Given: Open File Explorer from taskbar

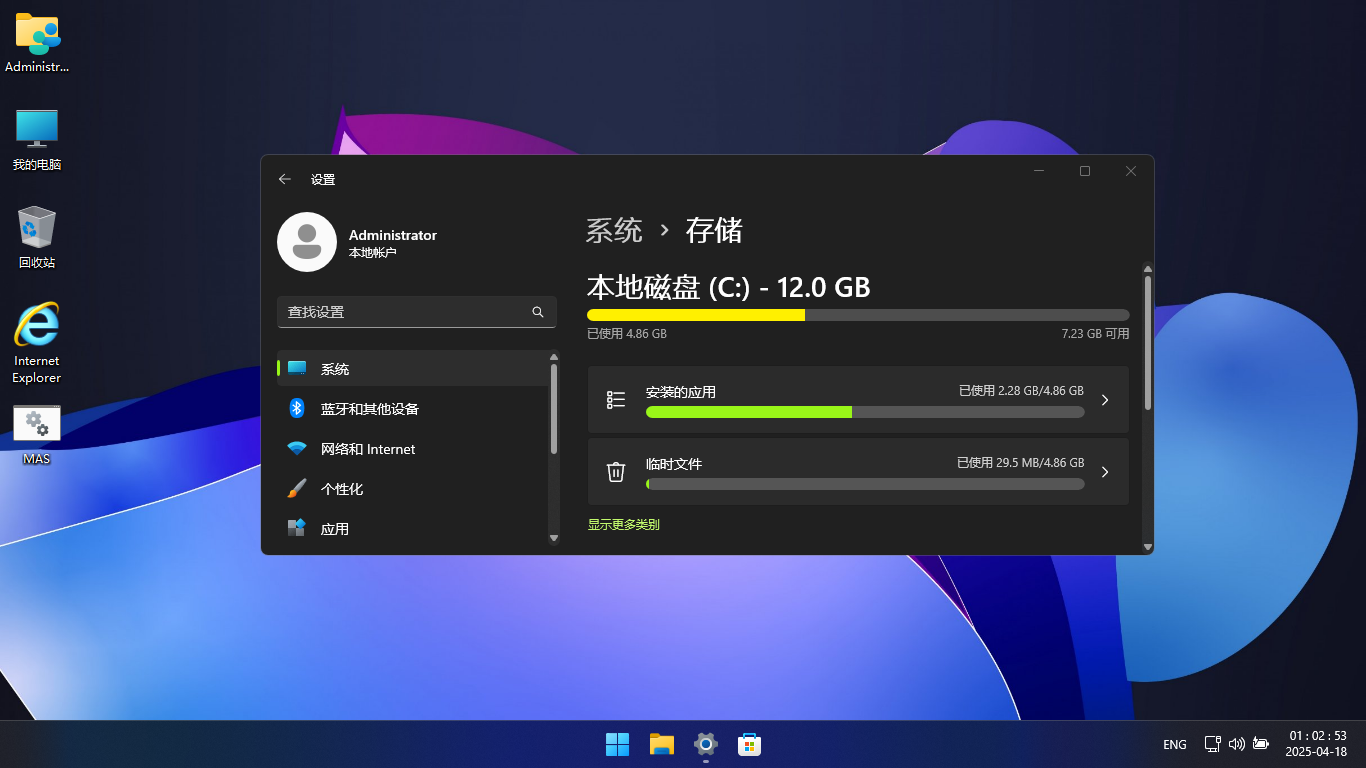Looking at the screenshot, I should [x=662, y=744].
